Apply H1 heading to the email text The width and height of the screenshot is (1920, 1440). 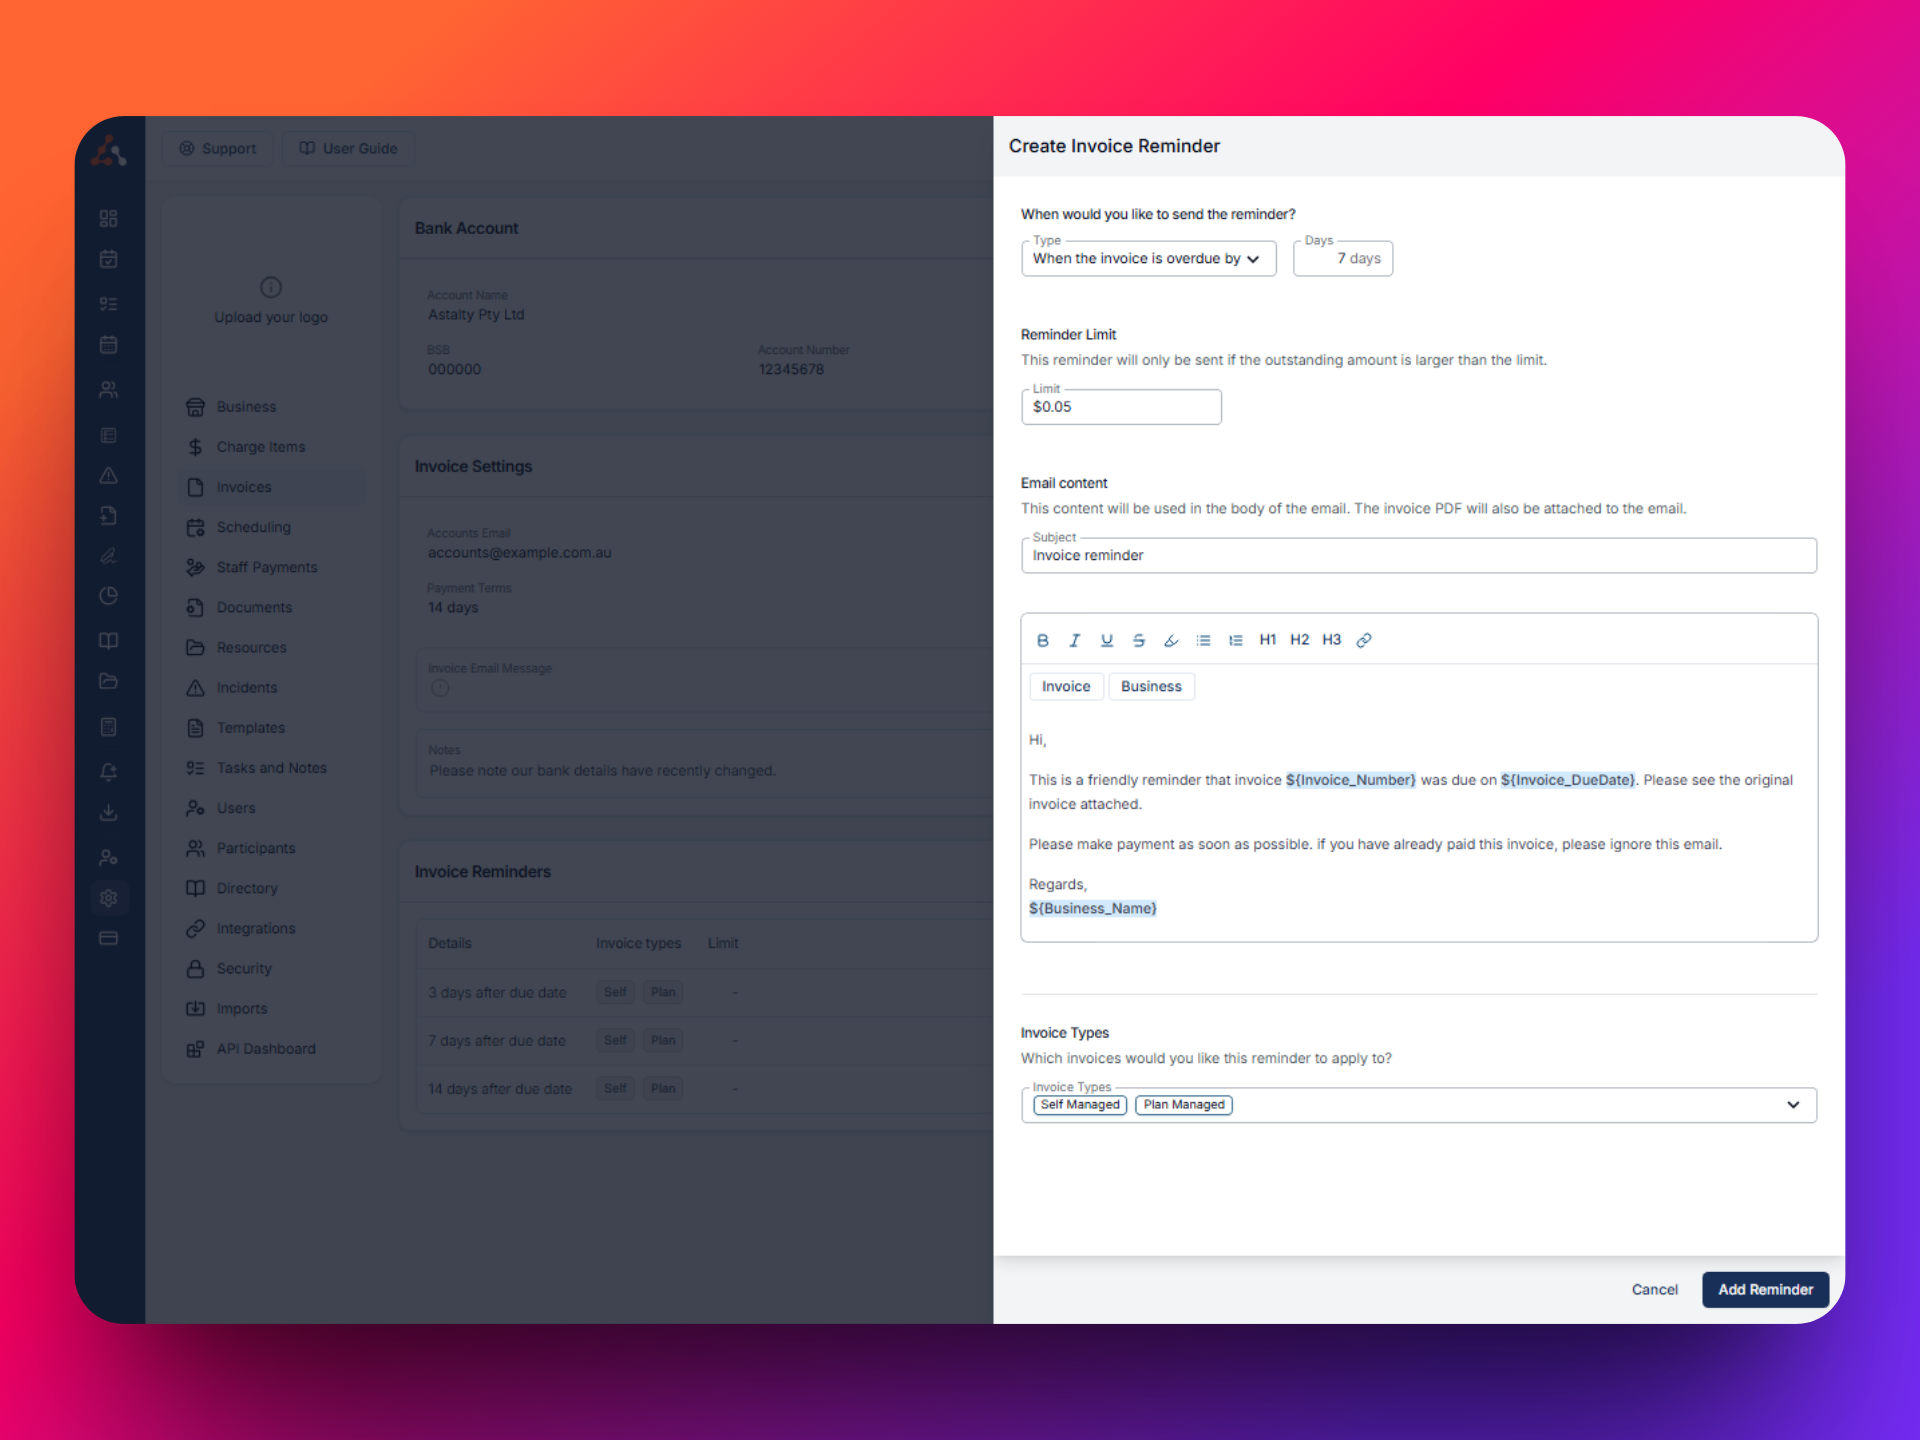[1267, 639]
